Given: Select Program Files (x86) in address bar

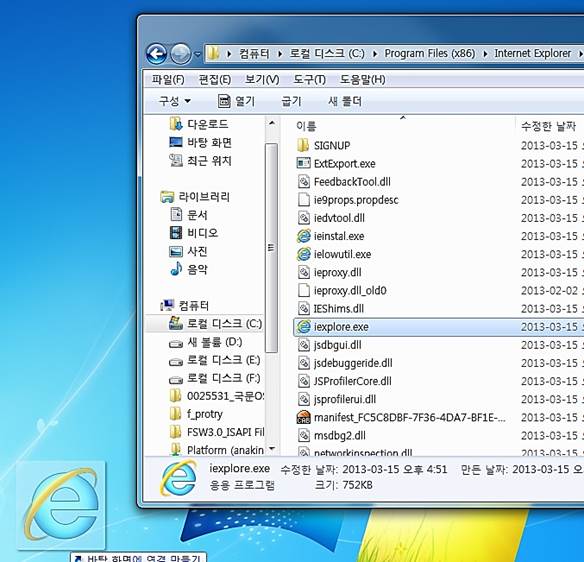Looking at the screenshot, I should coord(430,54).
